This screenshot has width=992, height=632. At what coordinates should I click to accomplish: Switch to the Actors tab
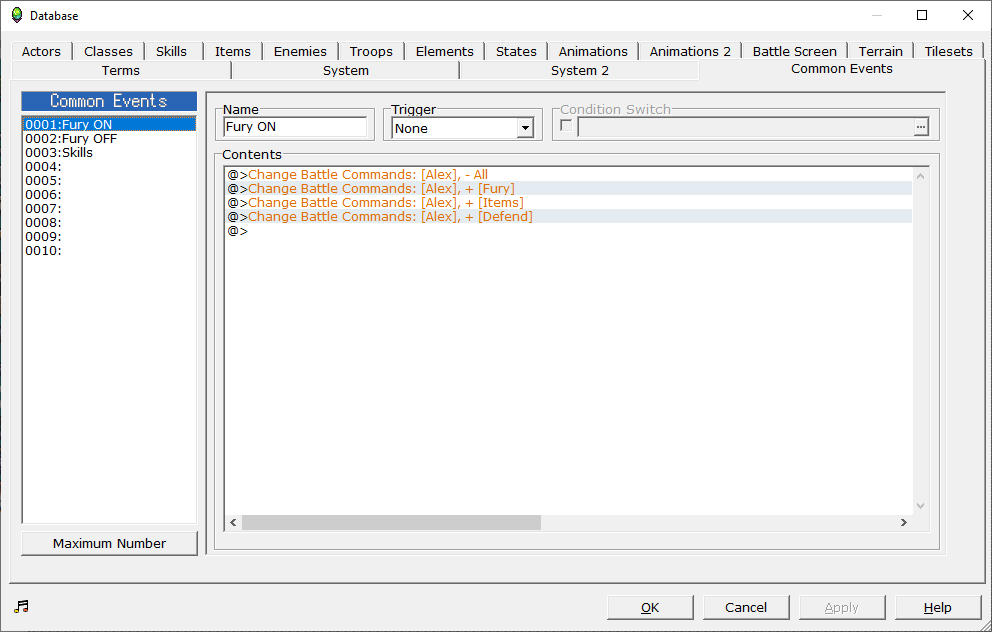click(41, 51)
